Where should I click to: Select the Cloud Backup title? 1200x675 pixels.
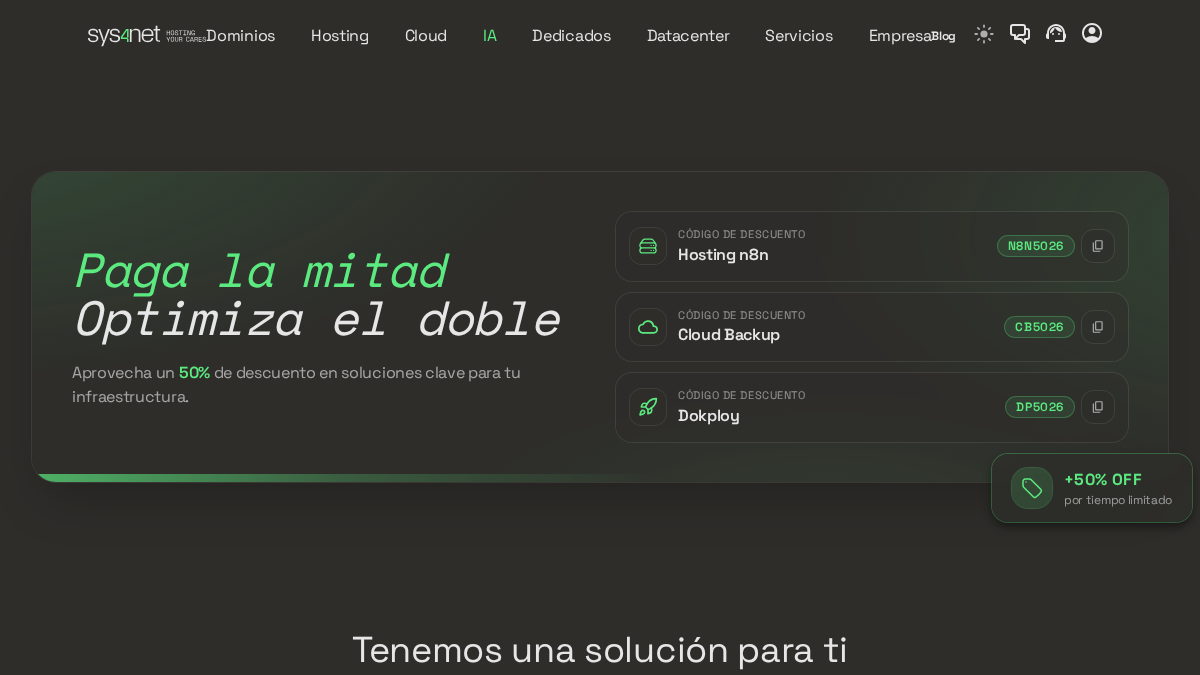coord(729,335)
